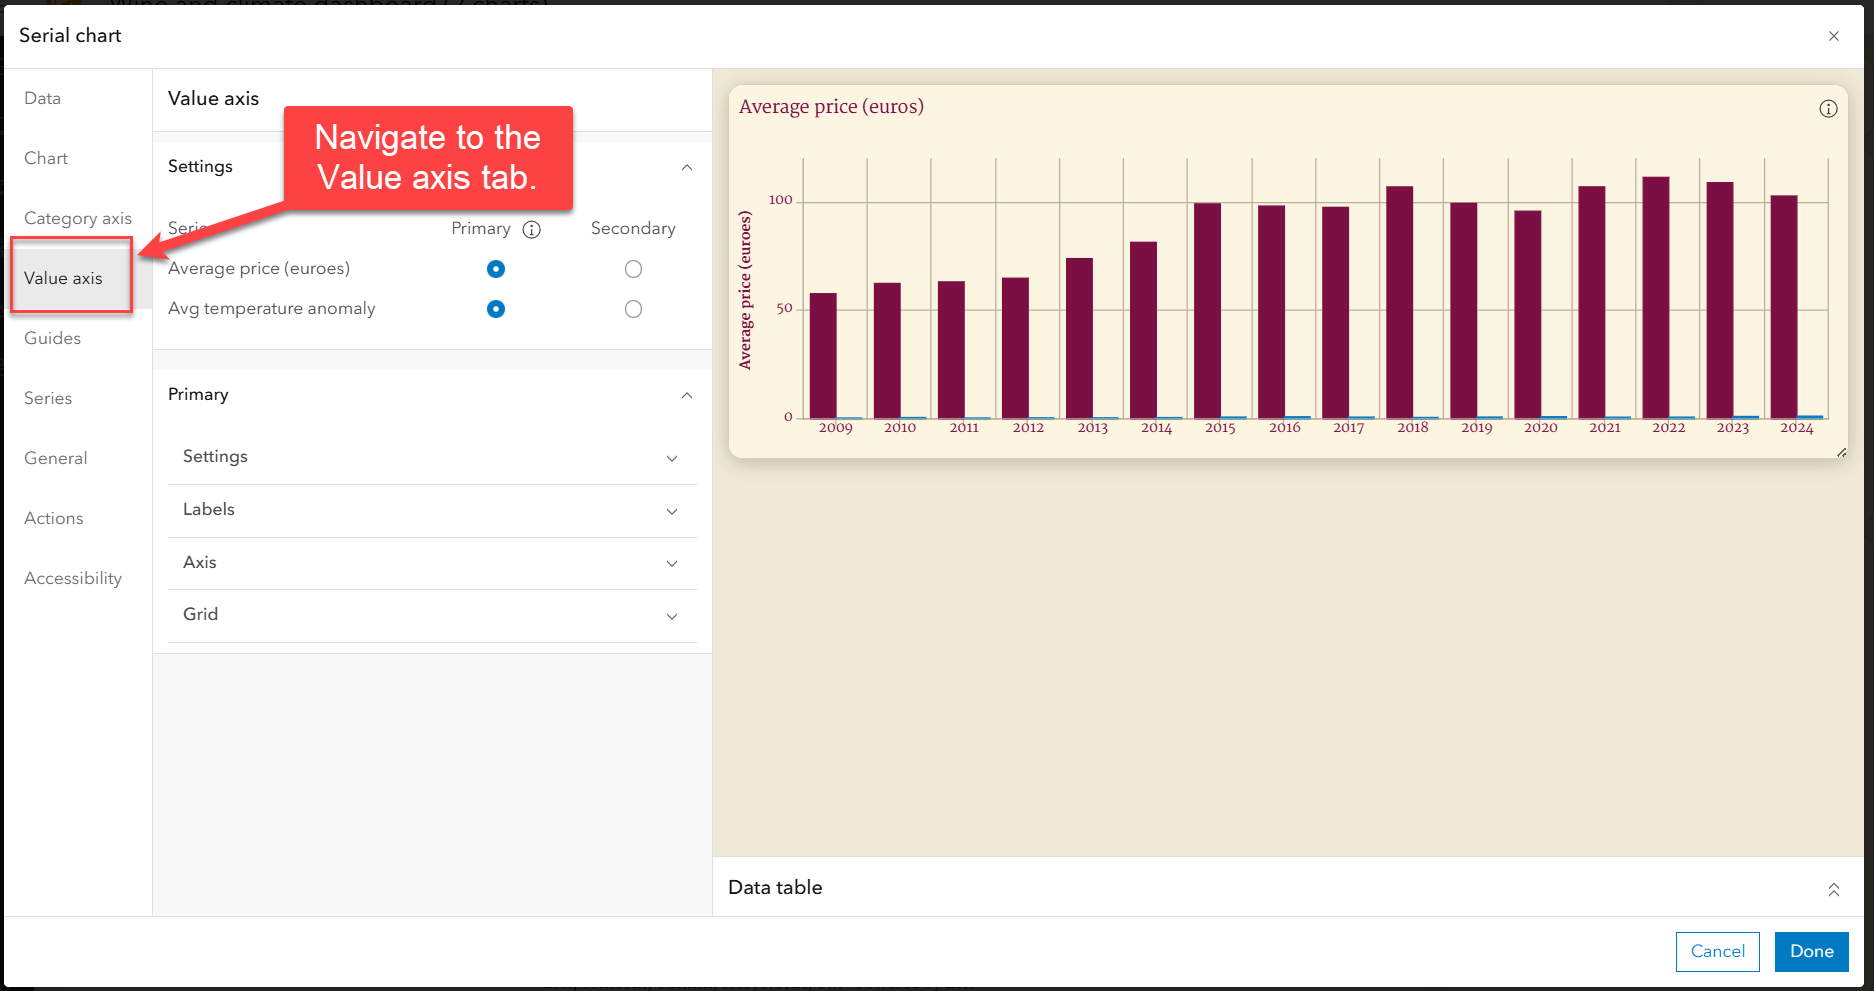Open the Series tab
Image resolution: width=1874 pixels, height=991 pixels.
47,398
